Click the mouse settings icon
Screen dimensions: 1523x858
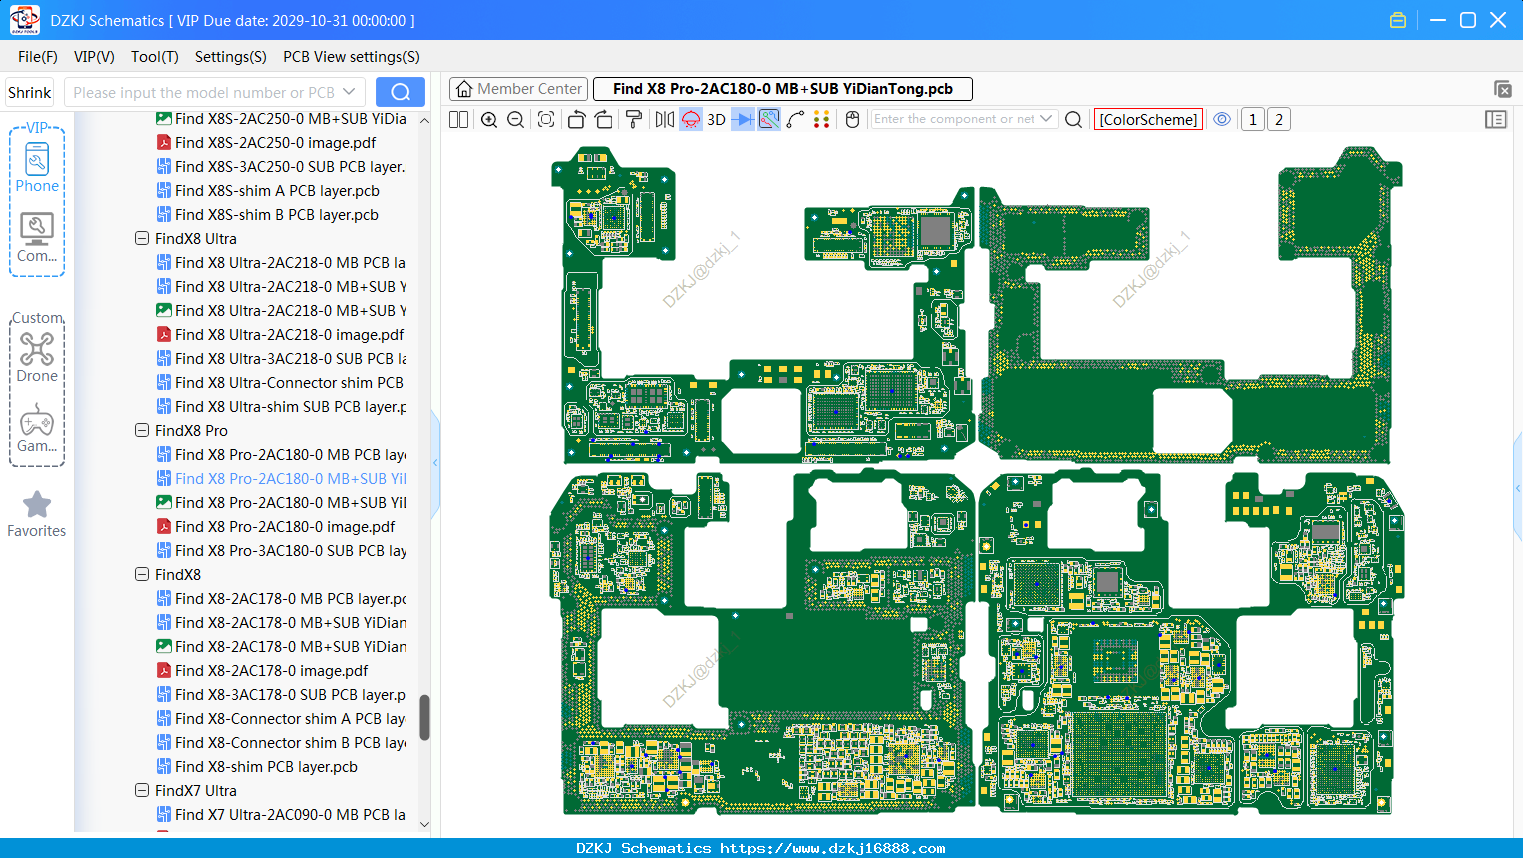[x=853, y=119]
